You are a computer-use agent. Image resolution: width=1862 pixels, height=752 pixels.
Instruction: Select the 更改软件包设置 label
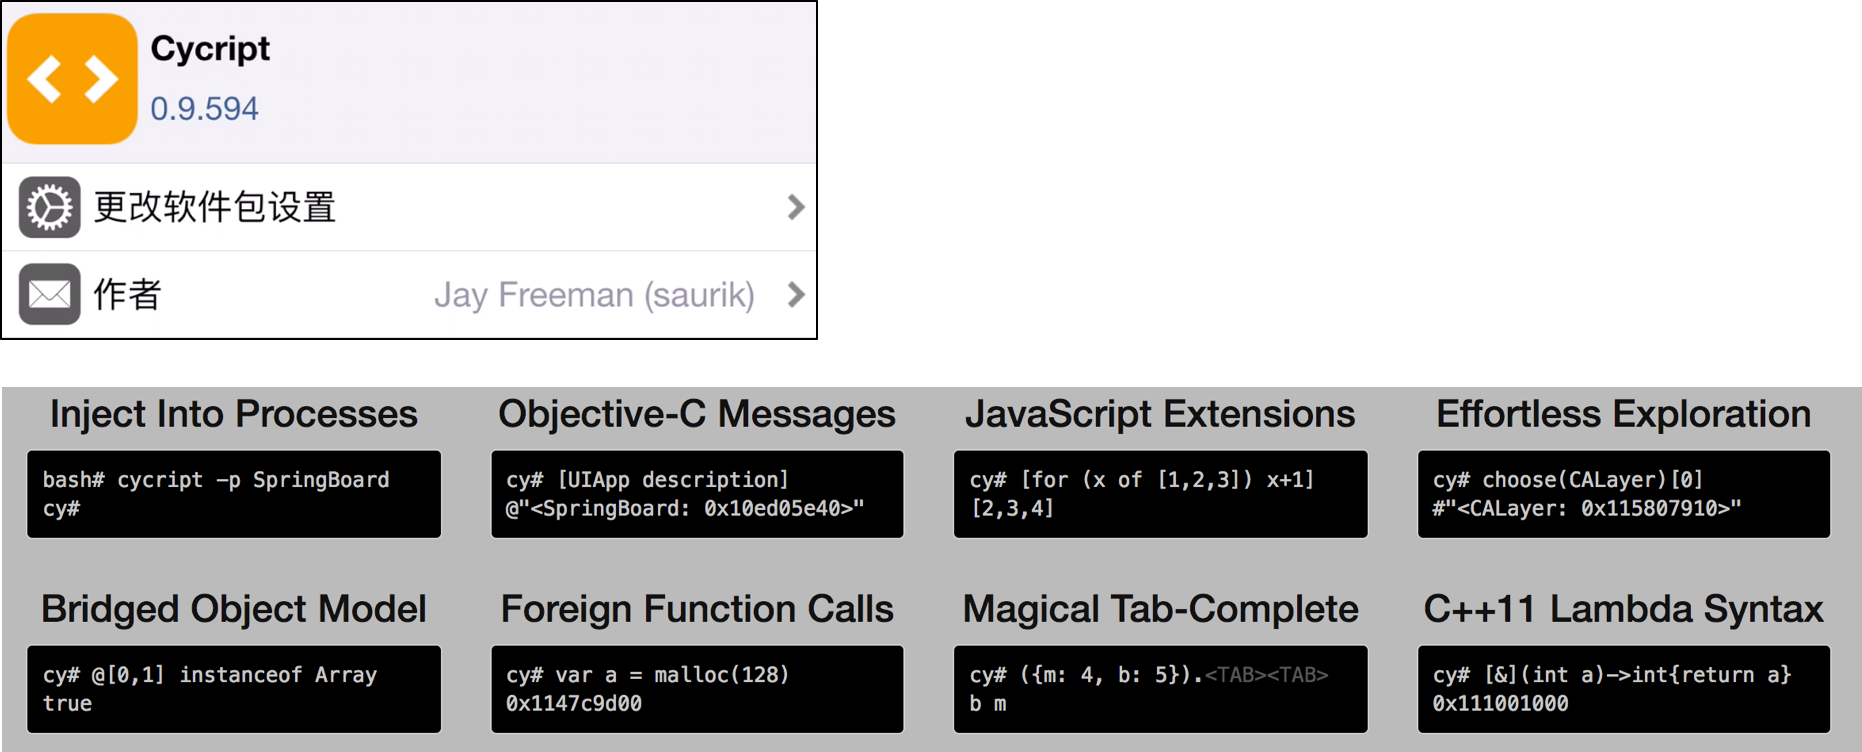[x=215, y=207]
